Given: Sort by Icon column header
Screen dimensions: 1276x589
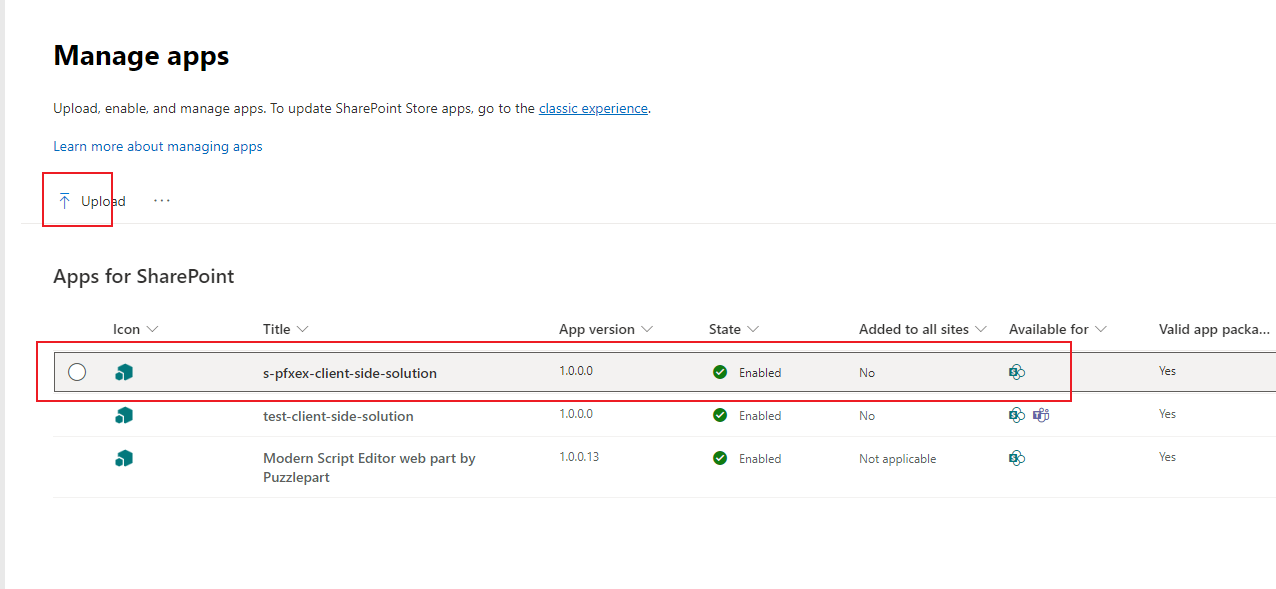Looking at the screenshot, I should (136, 329).
